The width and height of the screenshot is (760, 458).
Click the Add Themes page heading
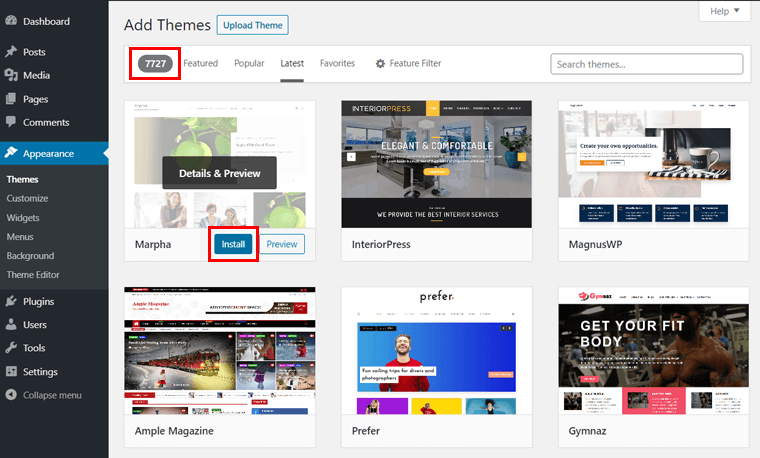(167, 25)
